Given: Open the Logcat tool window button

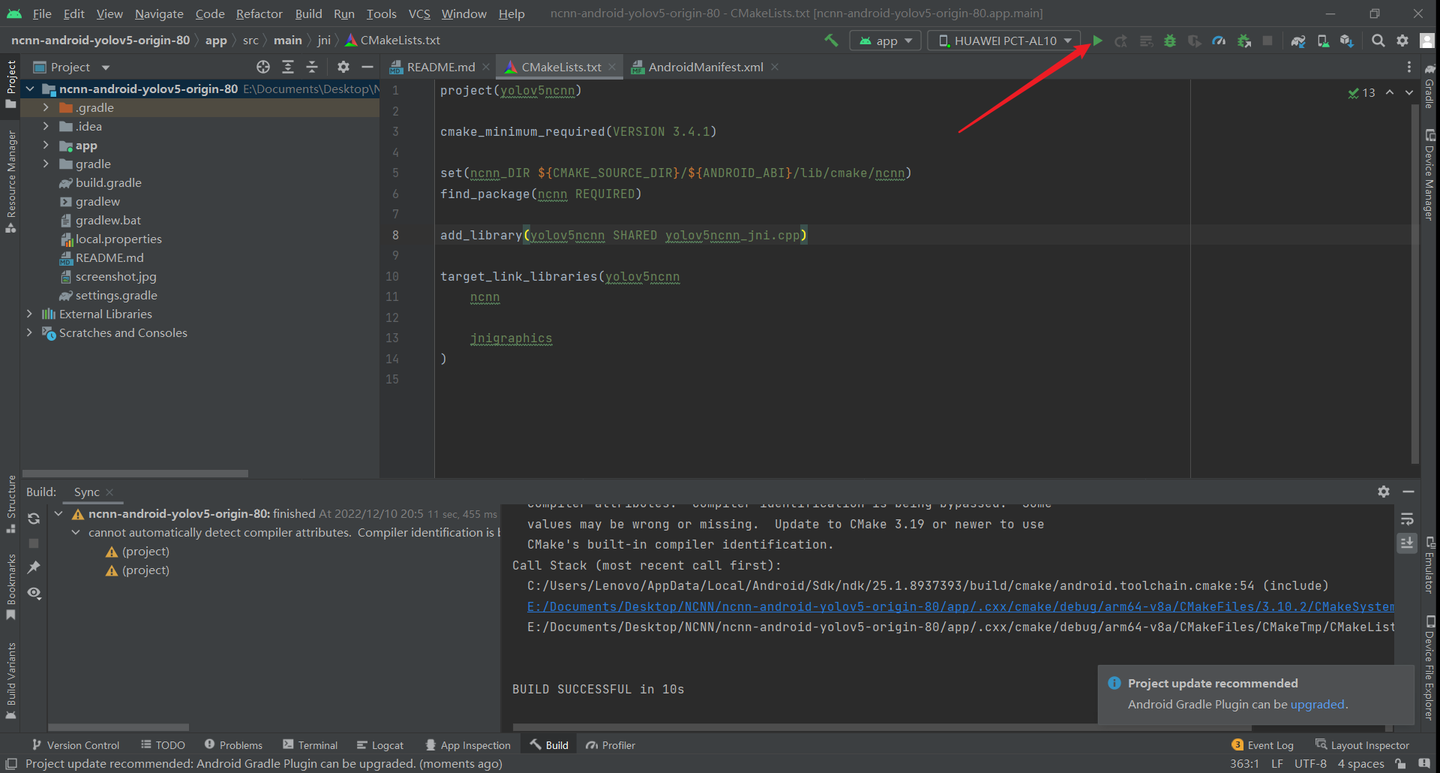Looking at the screenshot, I should point(379,745).
